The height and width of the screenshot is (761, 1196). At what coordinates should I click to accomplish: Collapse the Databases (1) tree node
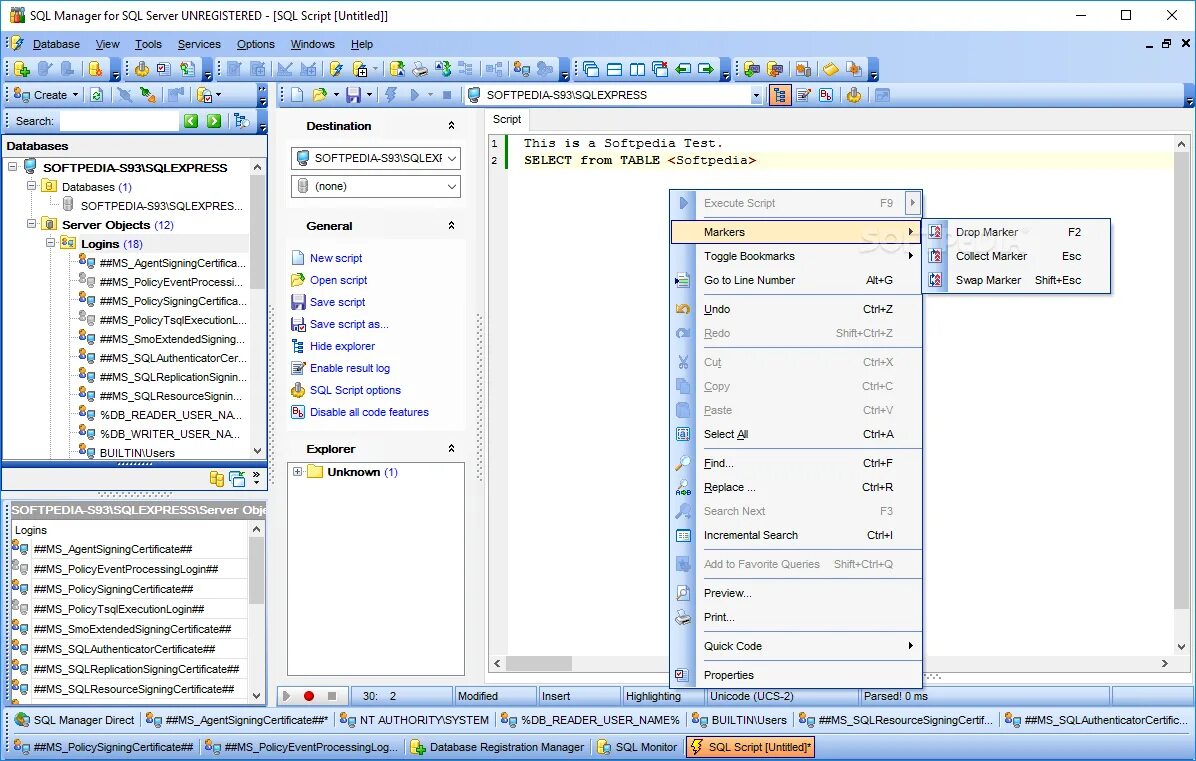point(31,186)
